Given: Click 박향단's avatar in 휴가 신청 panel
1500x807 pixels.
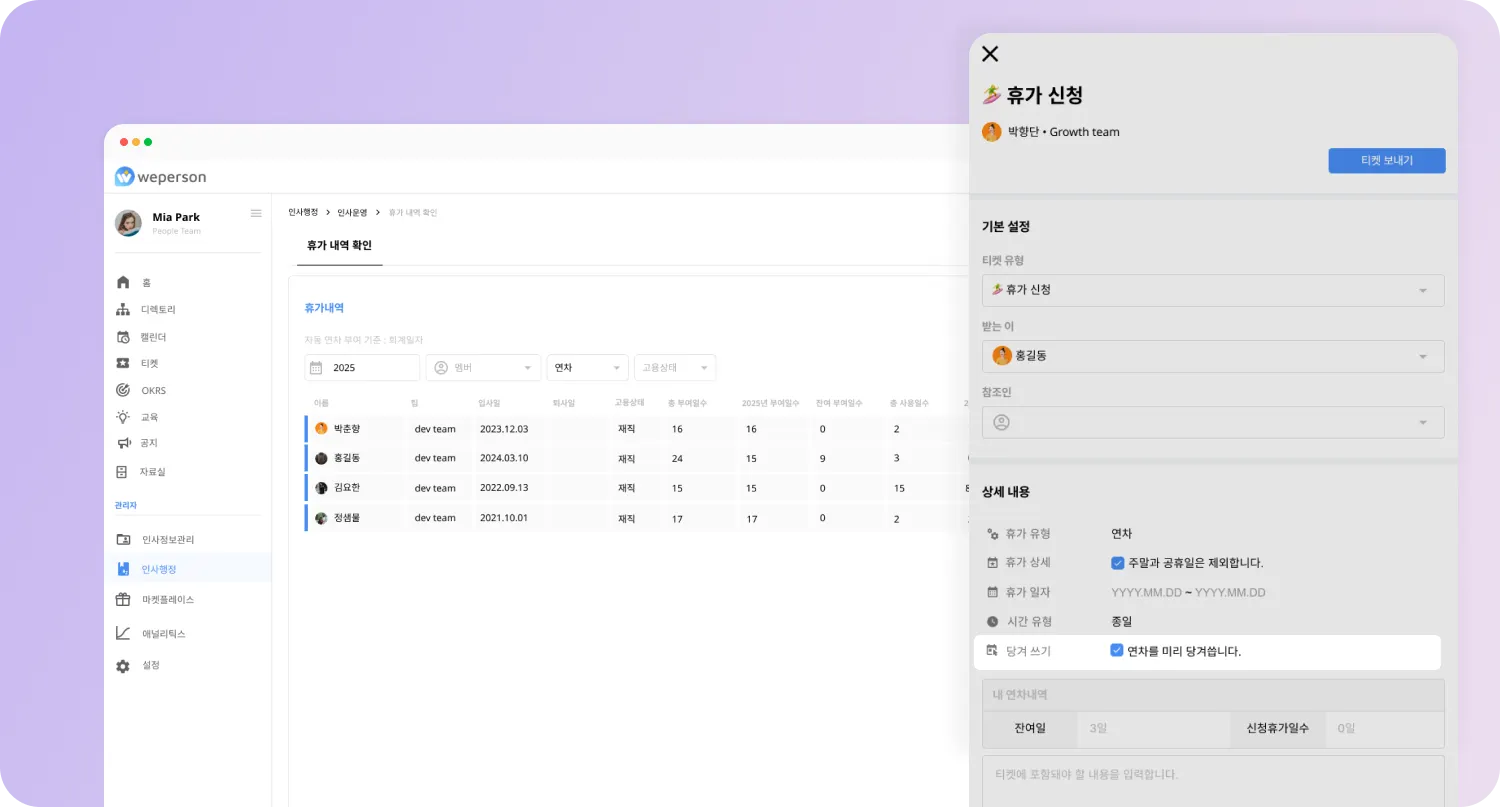Looking at the screenshot, I should point(992,132).
